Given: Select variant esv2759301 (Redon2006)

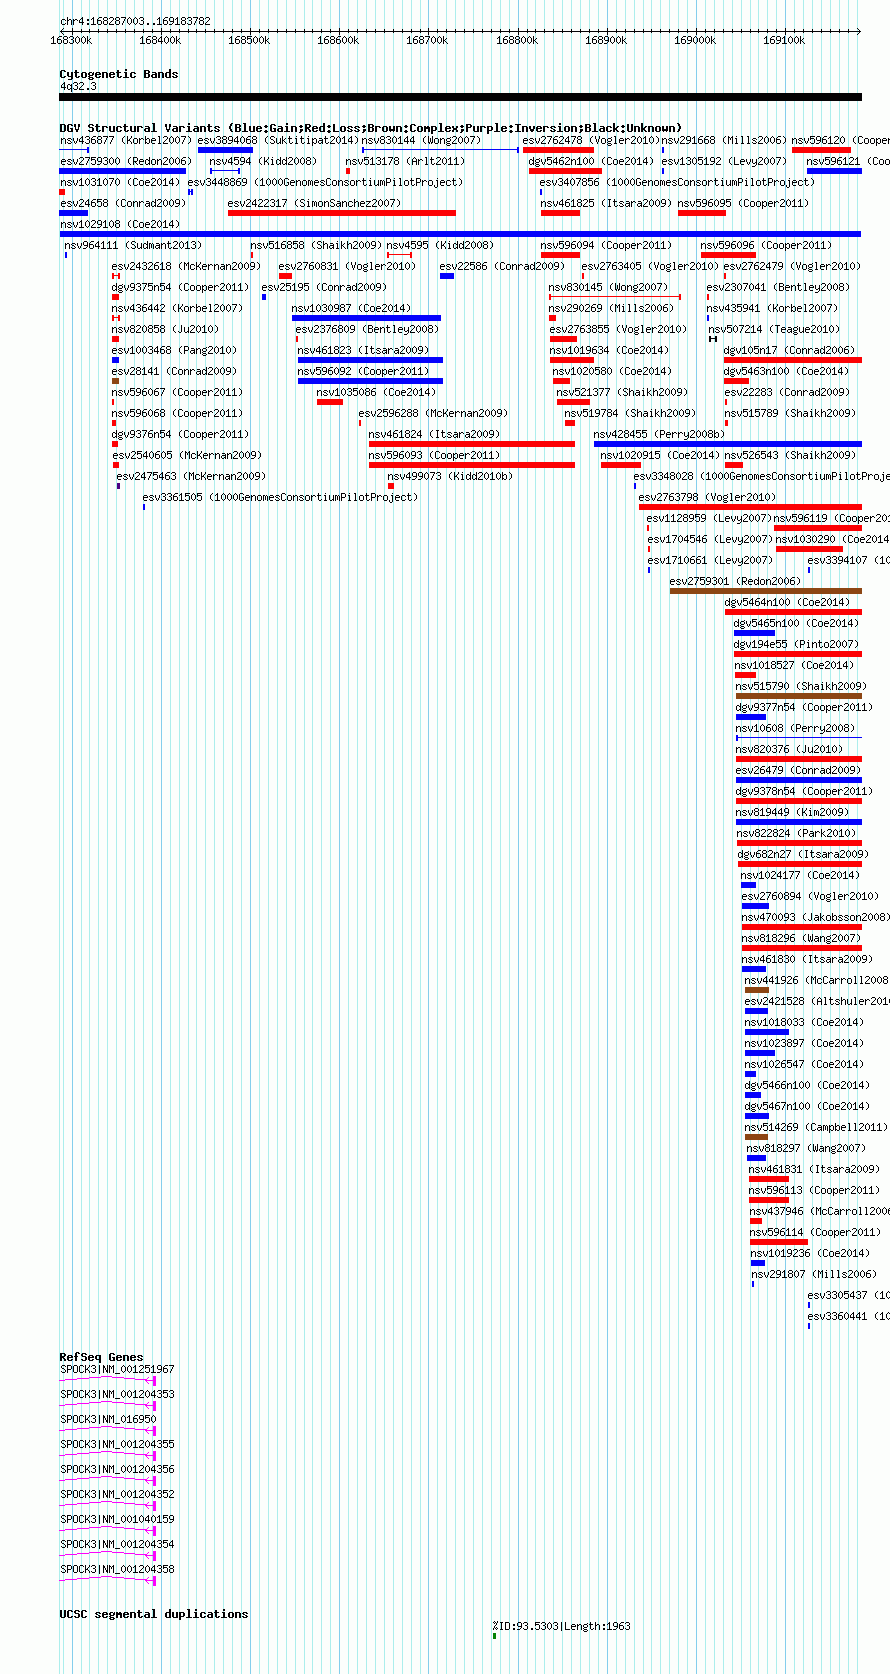Looking at the screenshot, I should tap(735, 581).
